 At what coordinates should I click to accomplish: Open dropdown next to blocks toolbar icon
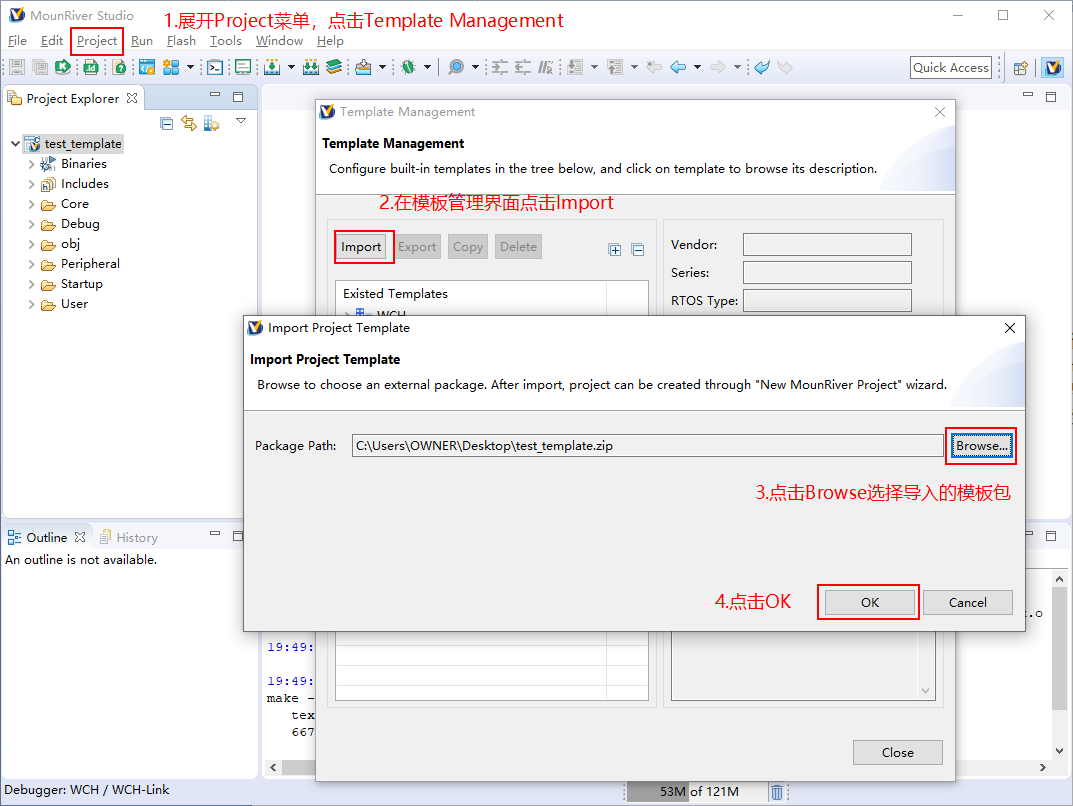pos(190,67)
